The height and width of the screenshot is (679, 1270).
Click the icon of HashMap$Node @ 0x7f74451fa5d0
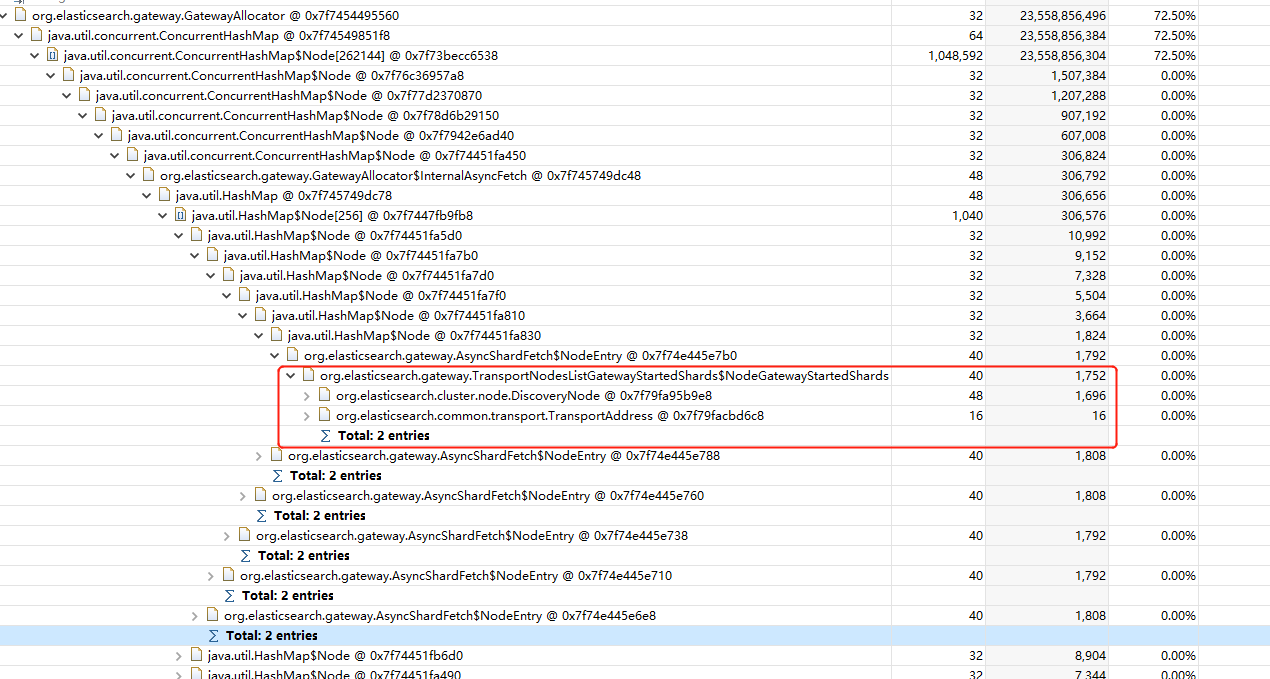[x=197, y=236]
